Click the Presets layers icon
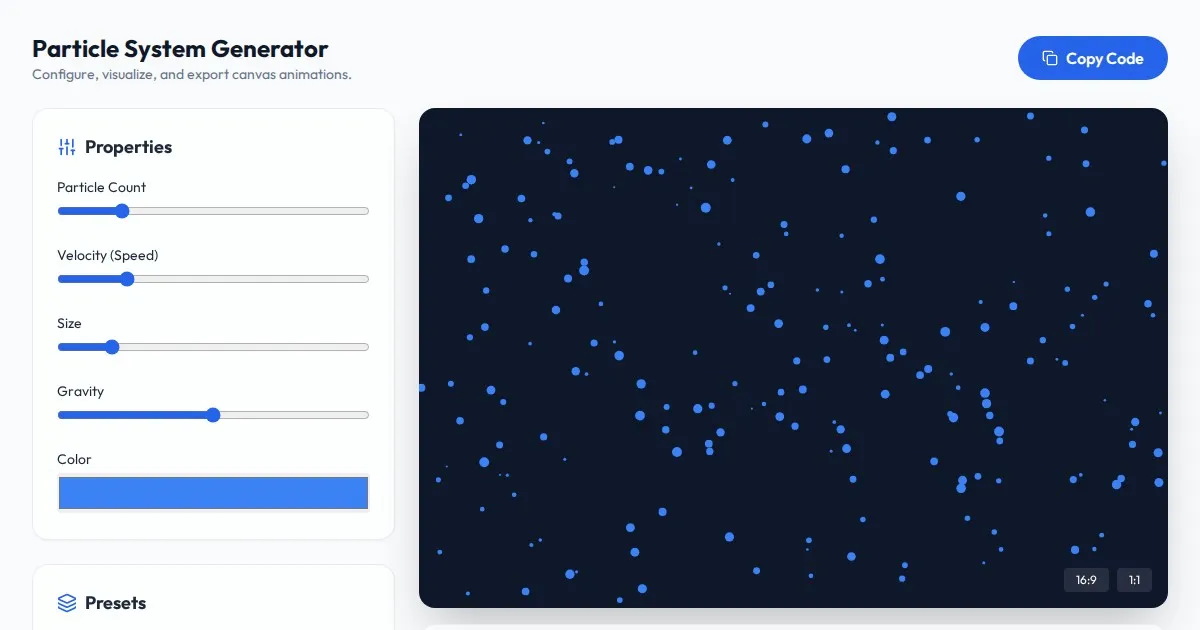The image size is (1200, 630). pos(67,603)
